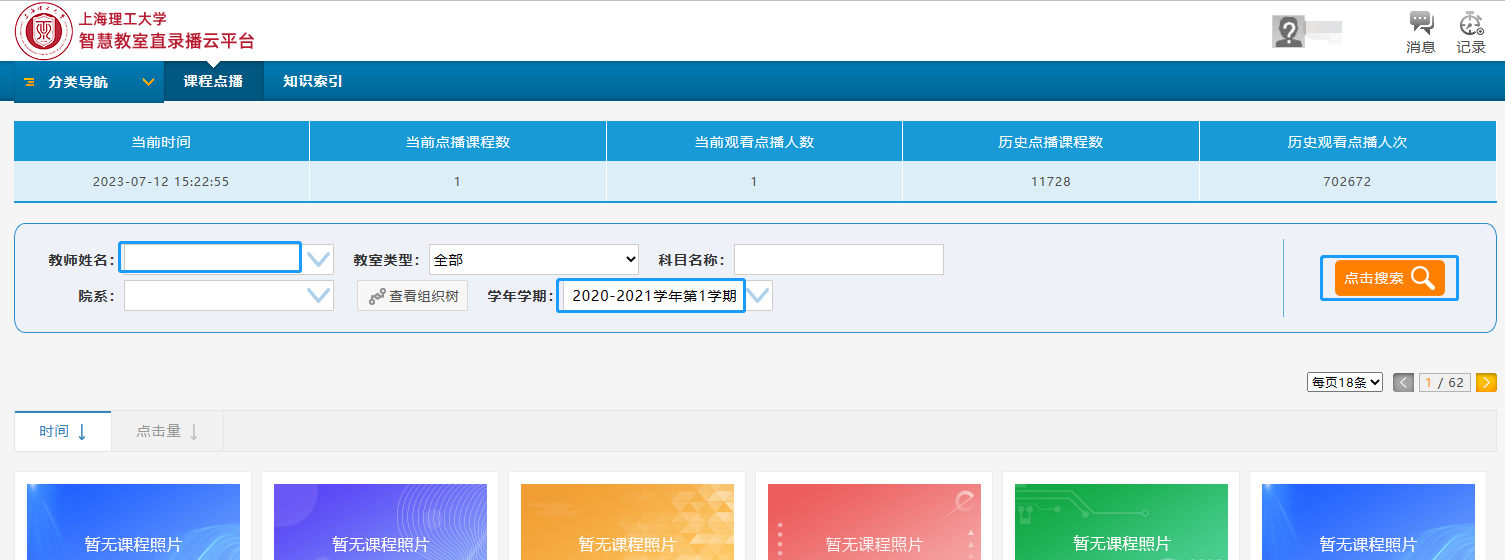Open the 教室类型 select box
The image size is (1505, 560).
pos(534,260)
